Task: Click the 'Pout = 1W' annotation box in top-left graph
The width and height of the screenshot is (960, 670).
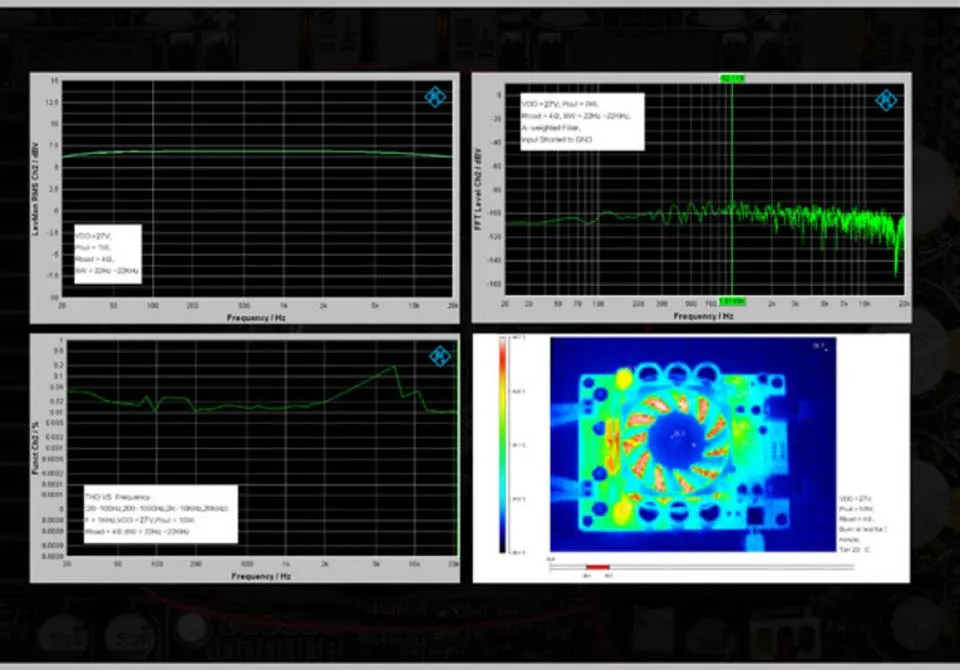Action: click(x=108, y=254)
